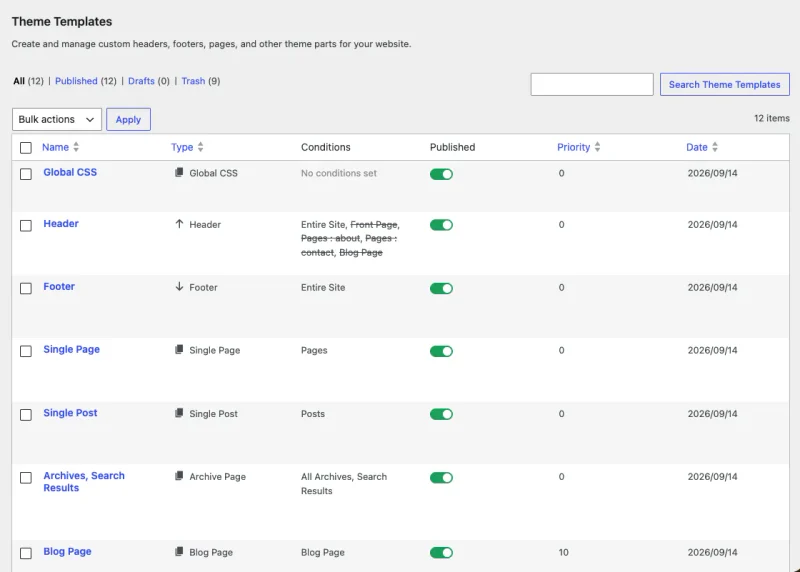Click the Archive Page type icon
The width and height of the screenshot is (800, 572).
[x=179, y=476]
